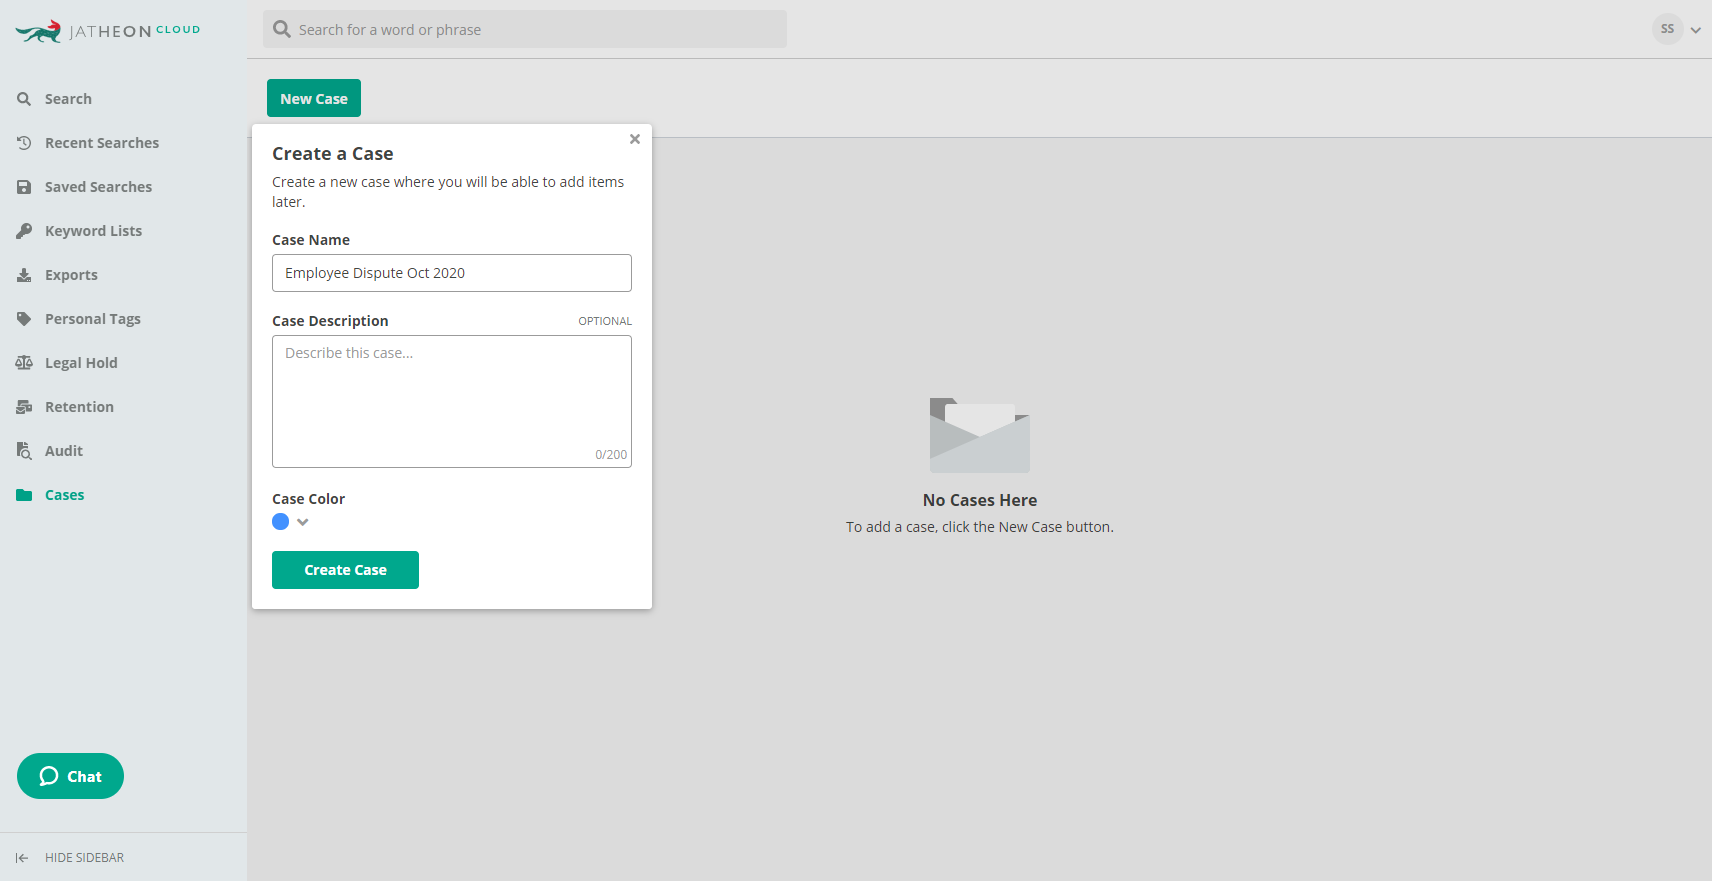The image size is (1712, 881).
Task: Open the user account dropdown chevron
Action: tap(1696, 30)
